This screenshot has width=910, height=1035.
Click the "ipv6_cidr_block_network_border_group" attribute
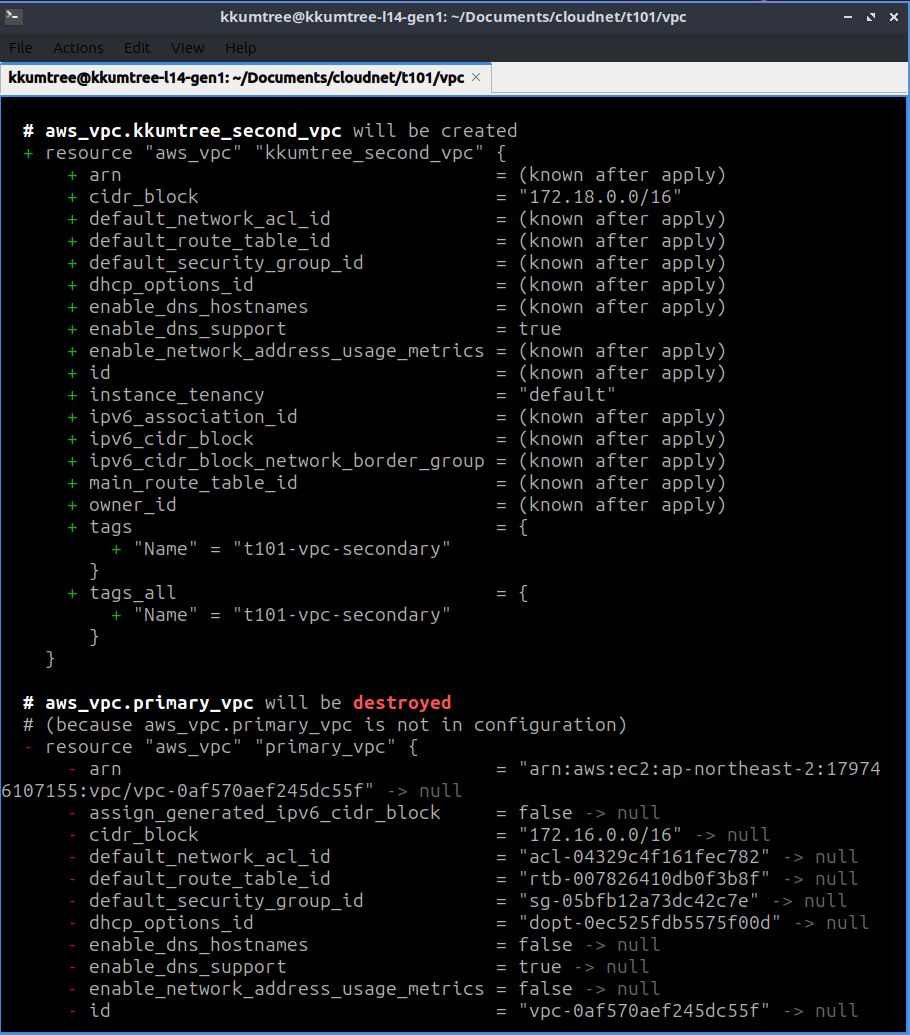click(x=286, y=461)
